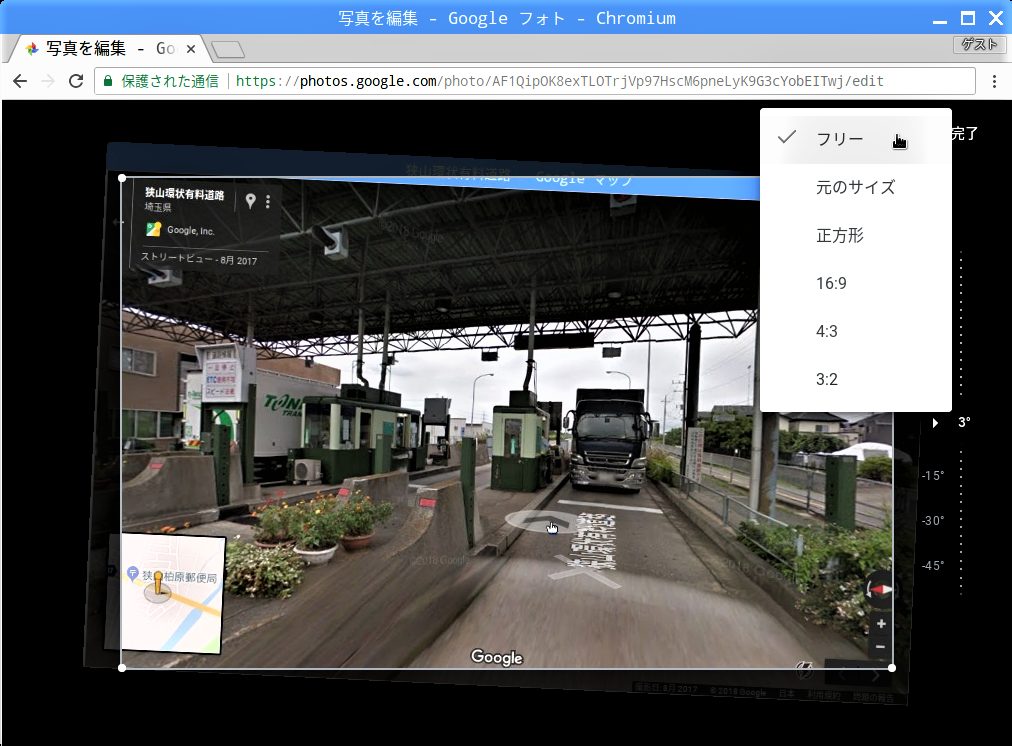Select the フリー aspect ratio option

[x=855, y=139]
